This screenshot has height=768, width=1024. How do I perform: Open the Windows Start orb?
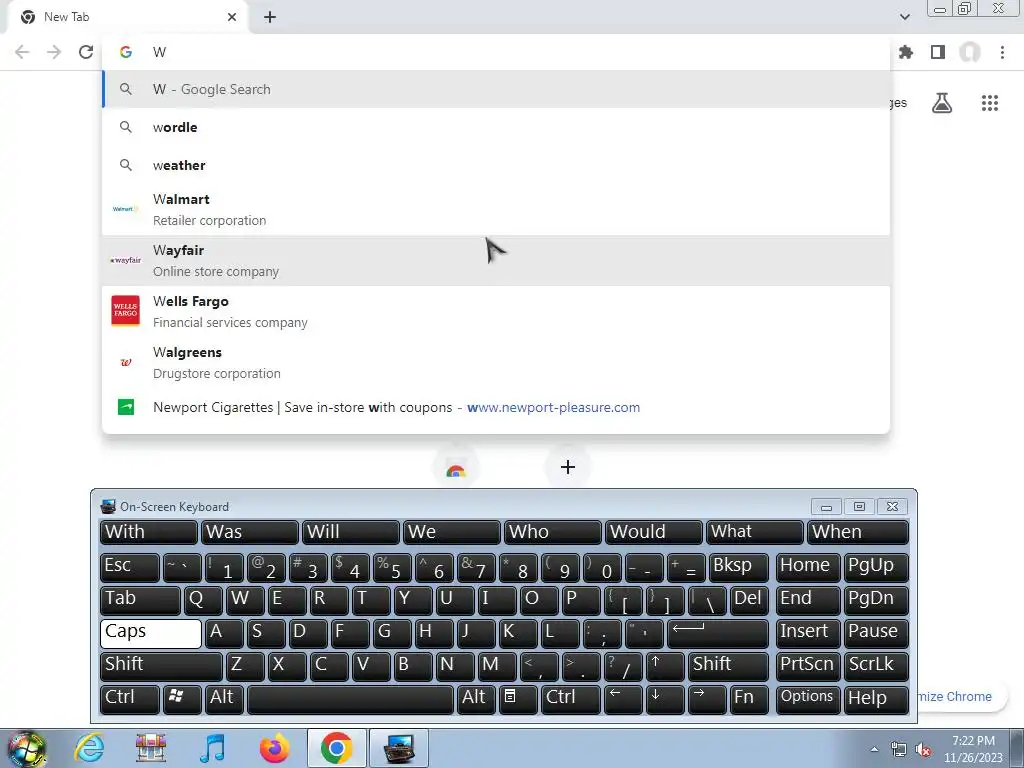point(27,748)
